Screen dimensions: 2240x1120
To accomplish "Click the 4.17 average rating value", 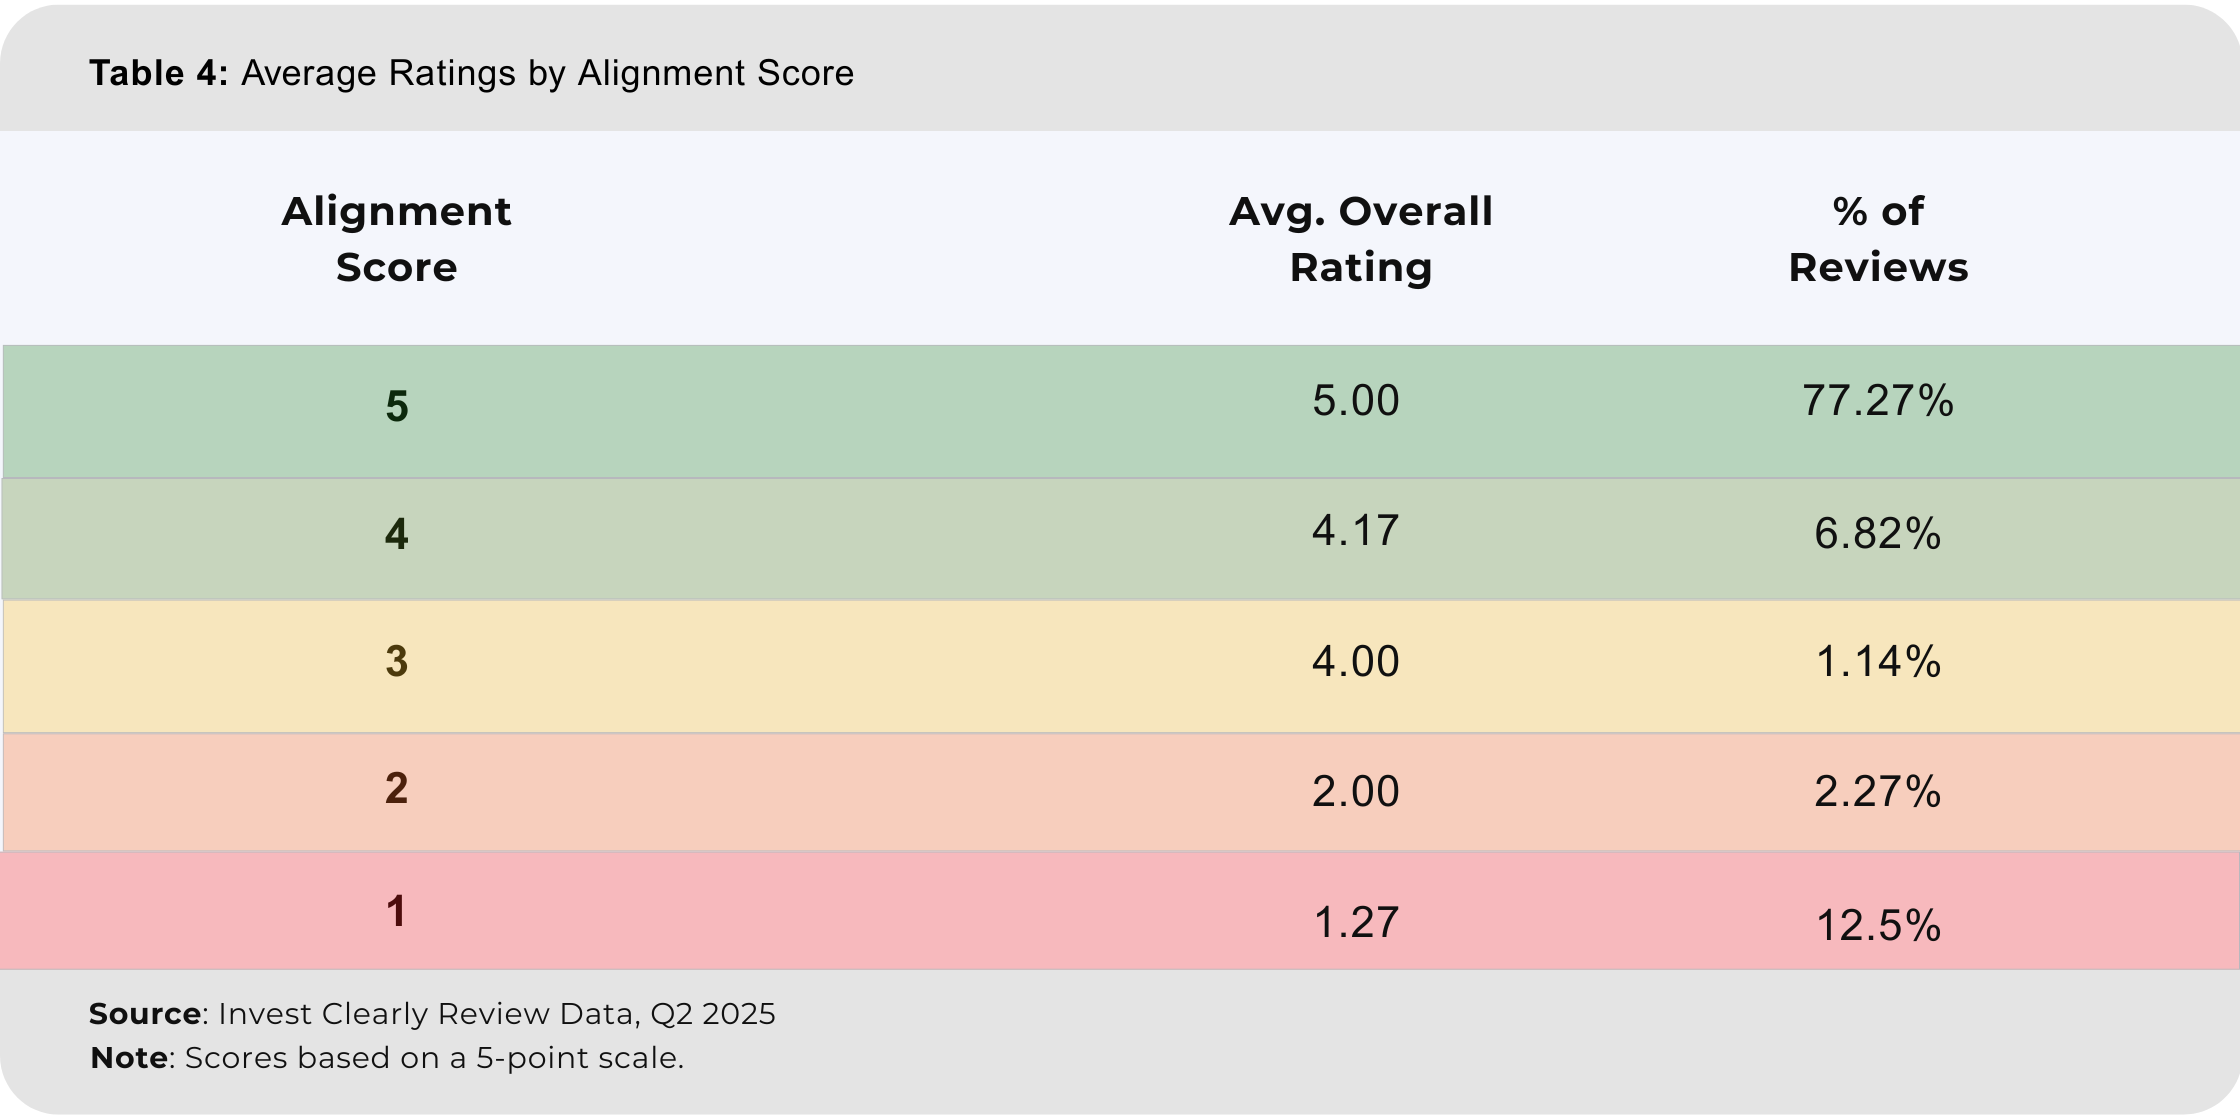I will coord(1355,531).
